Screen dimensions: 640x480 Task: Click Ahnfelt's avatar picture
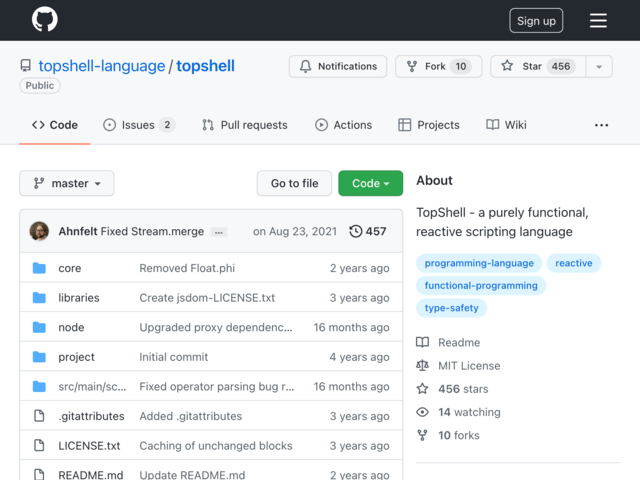point(39,231)
